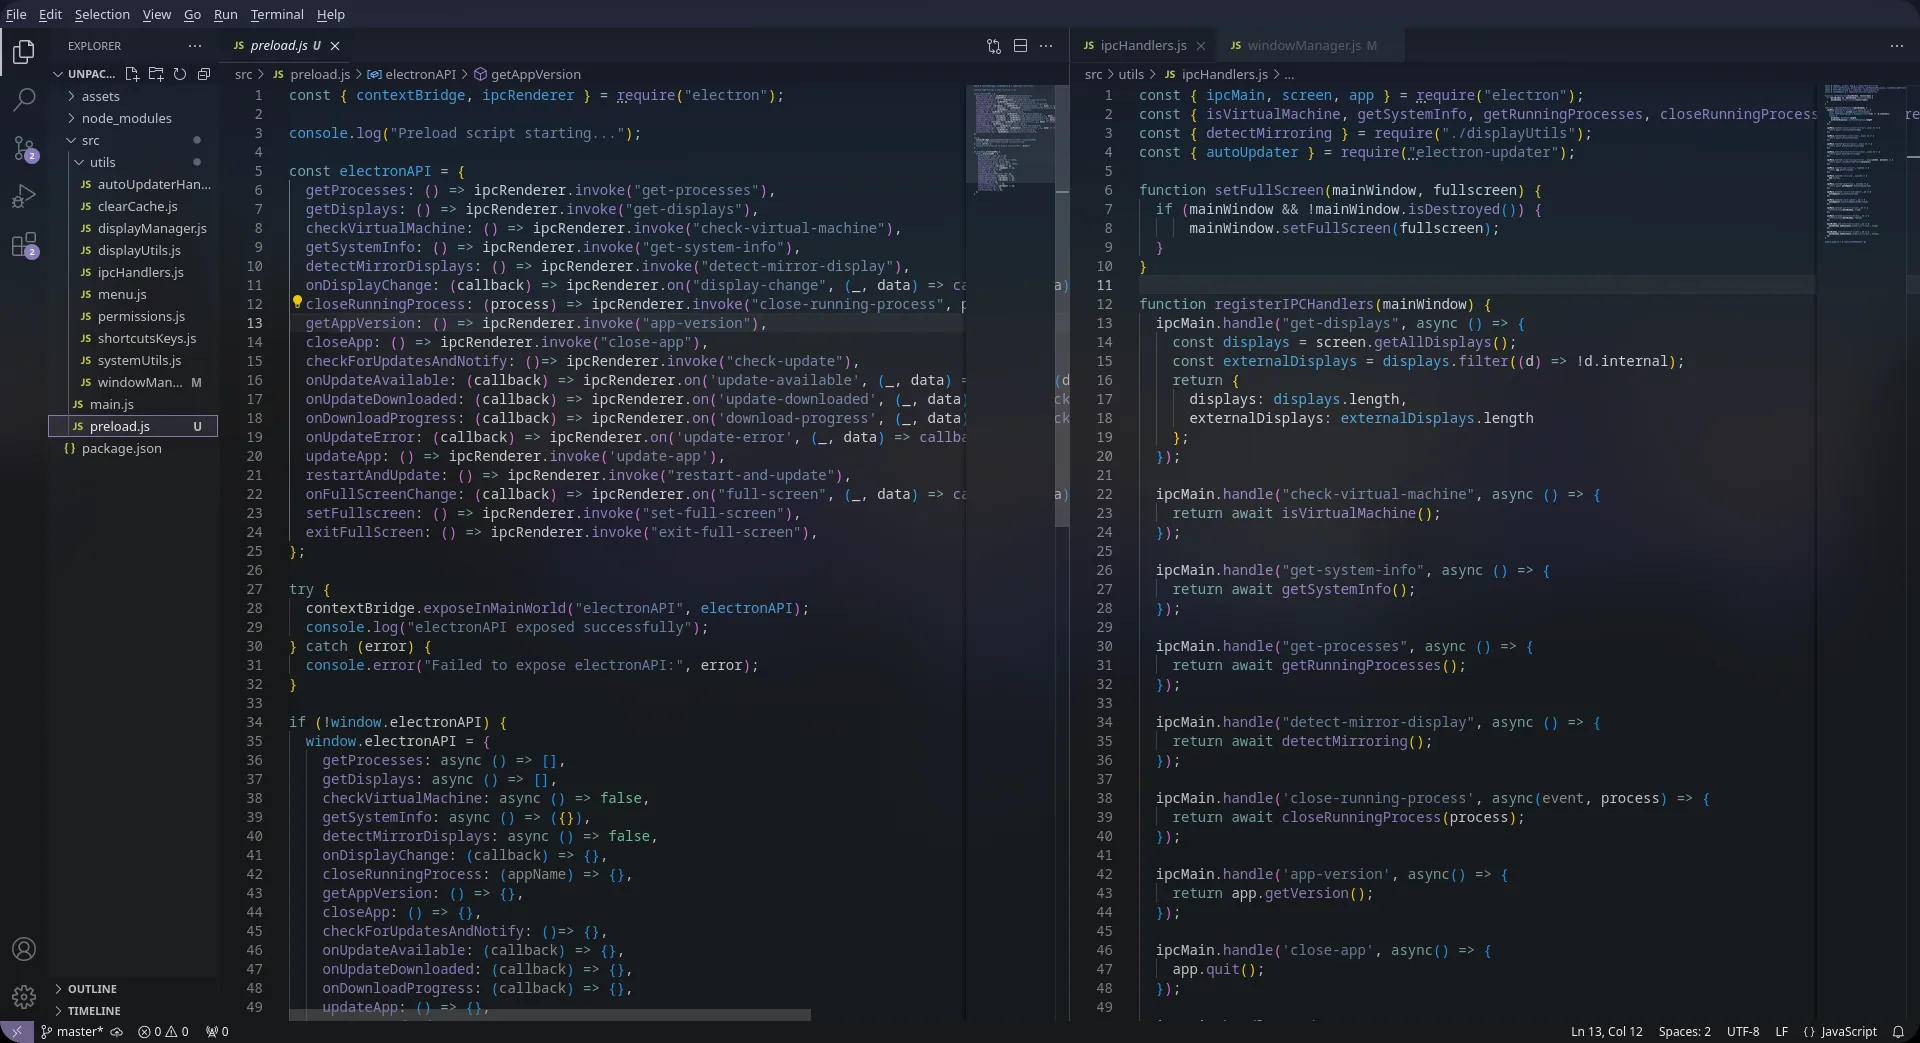Click the Accounts icon in the activity bar

(x=24, y=949)
